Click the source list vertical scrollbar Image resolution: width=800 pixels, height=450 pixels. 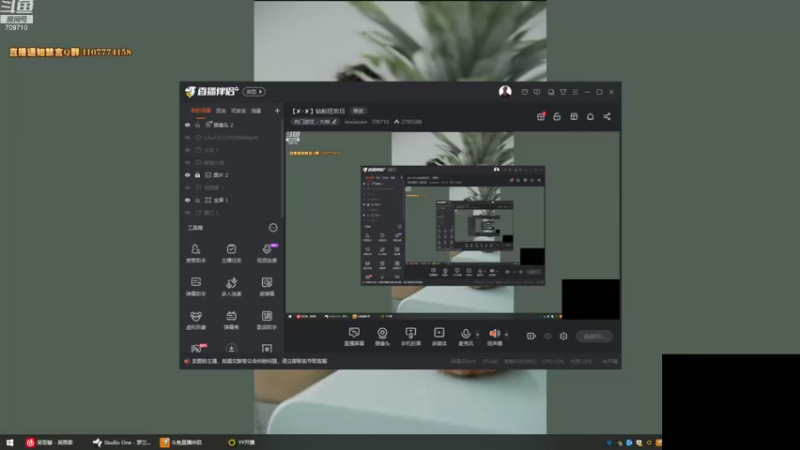tap(282, 168)
